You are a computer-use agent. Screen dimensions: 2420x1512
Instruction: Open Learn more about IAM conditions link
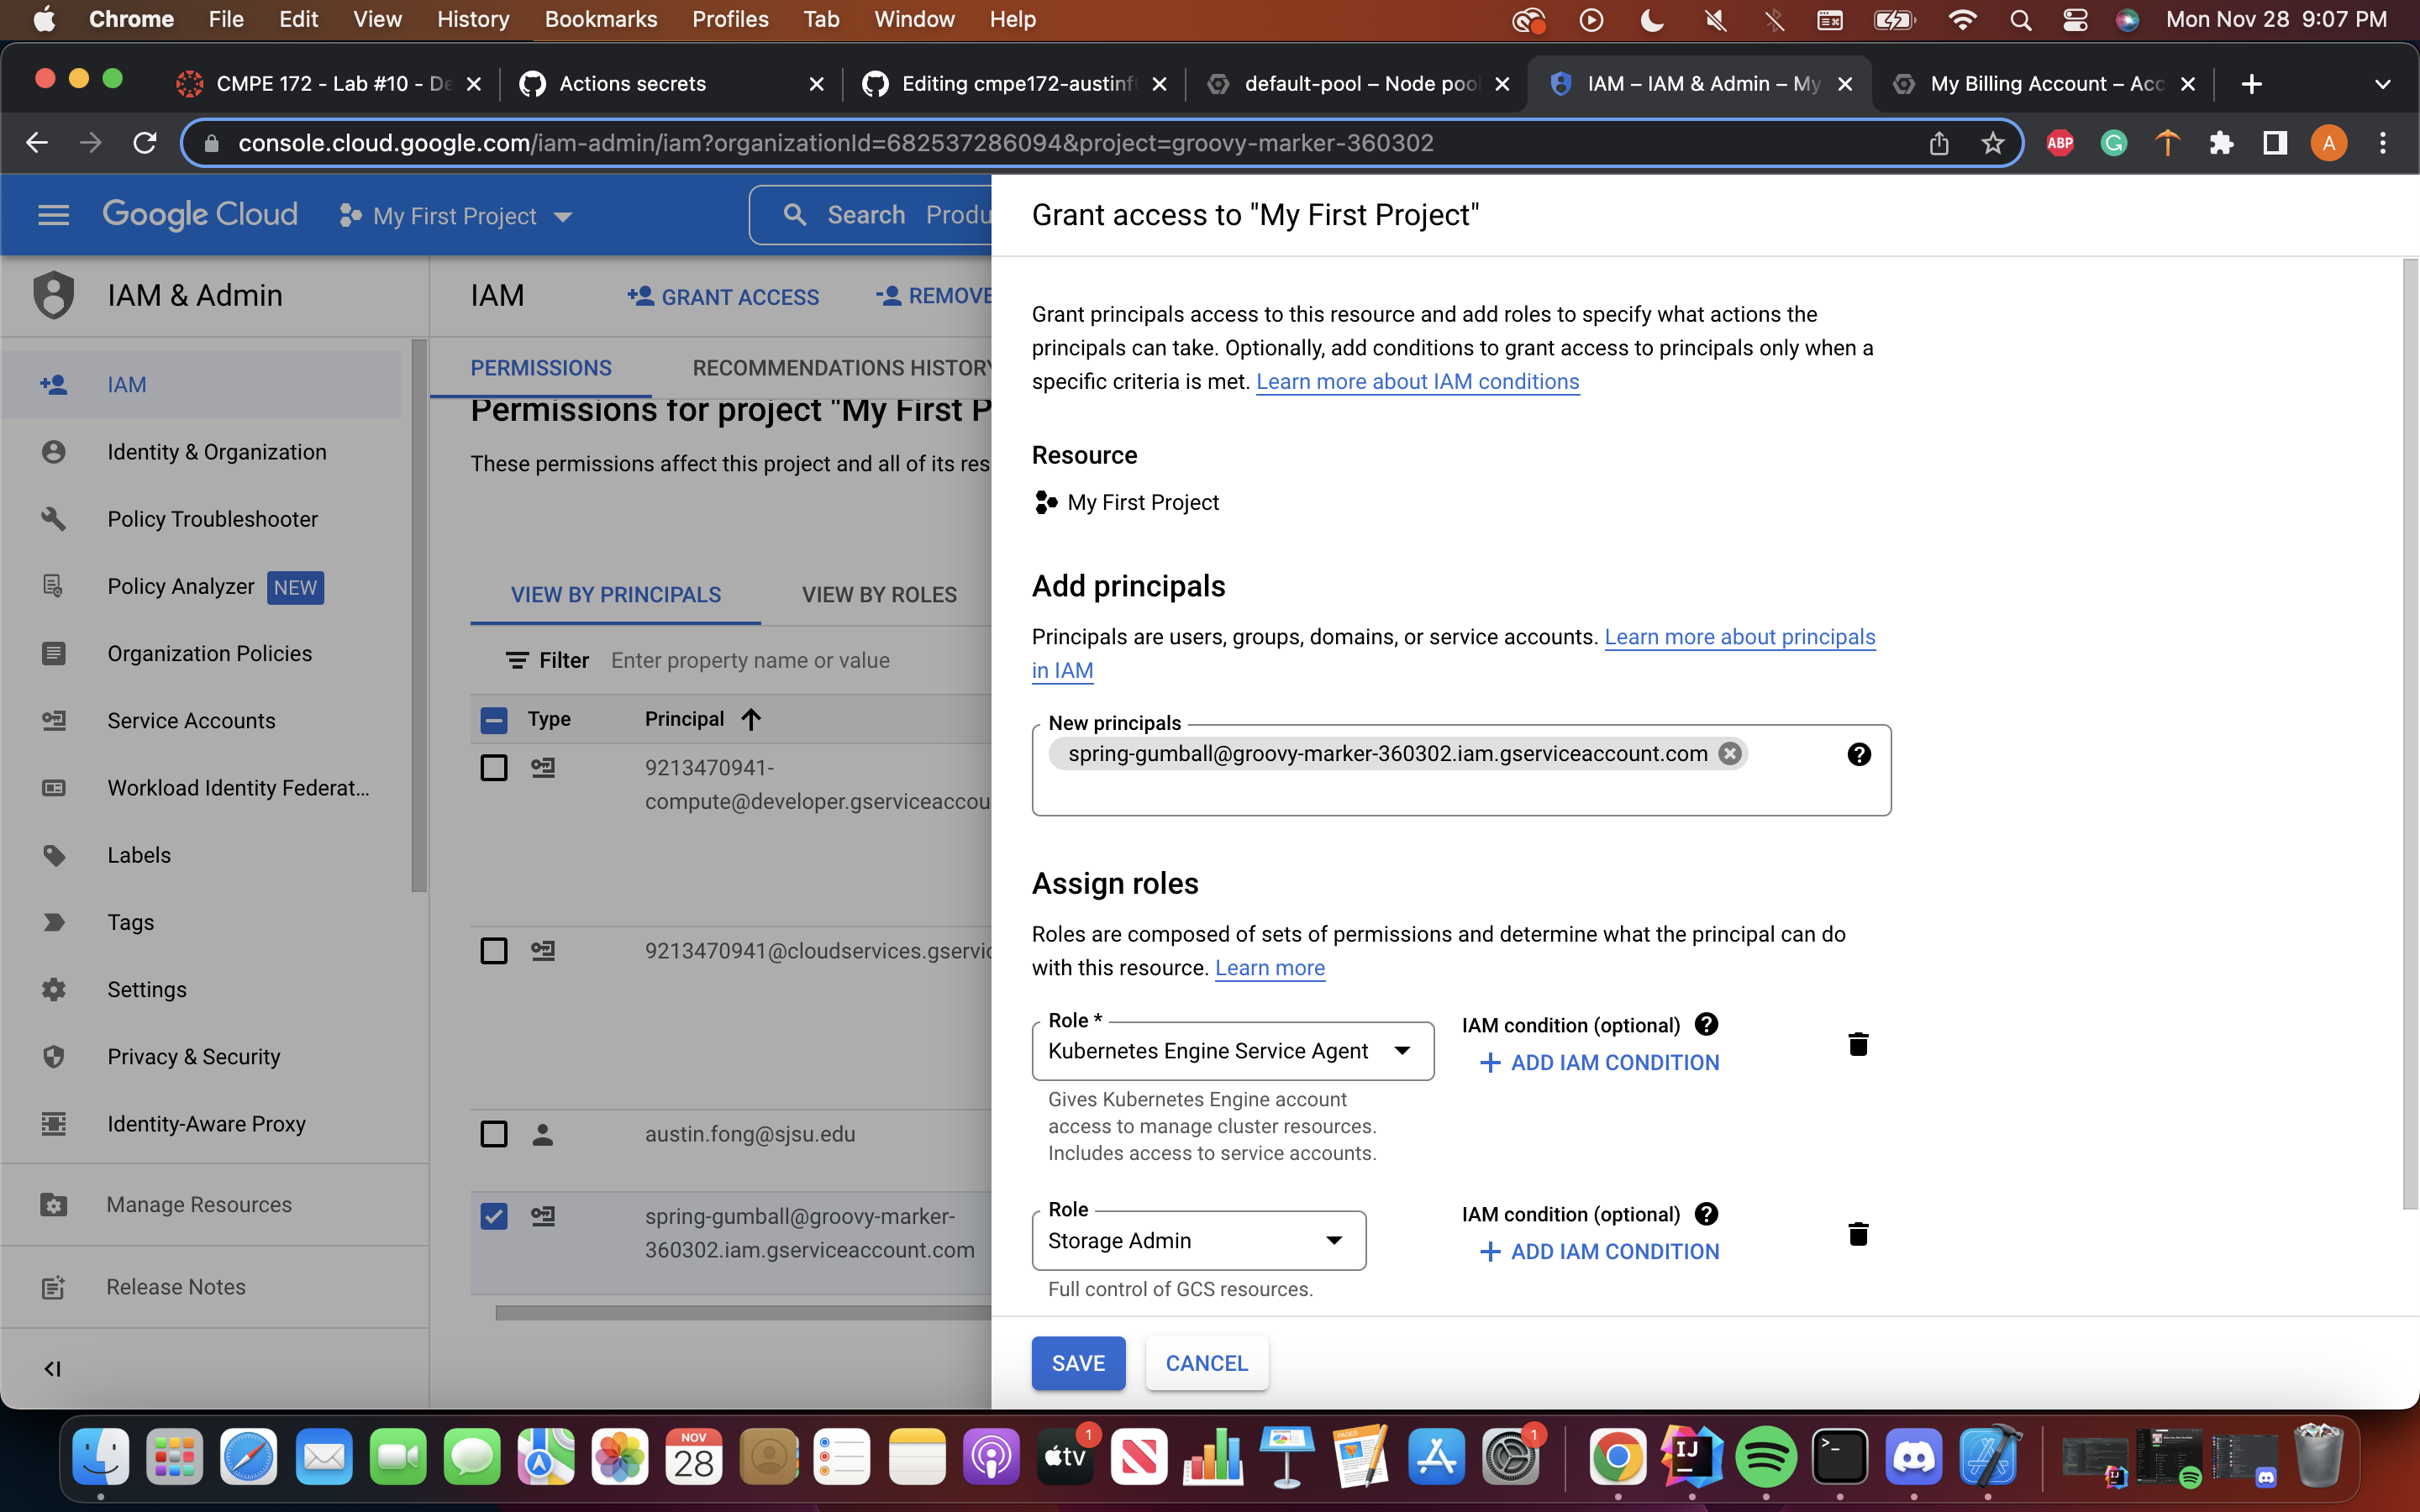1417,382
